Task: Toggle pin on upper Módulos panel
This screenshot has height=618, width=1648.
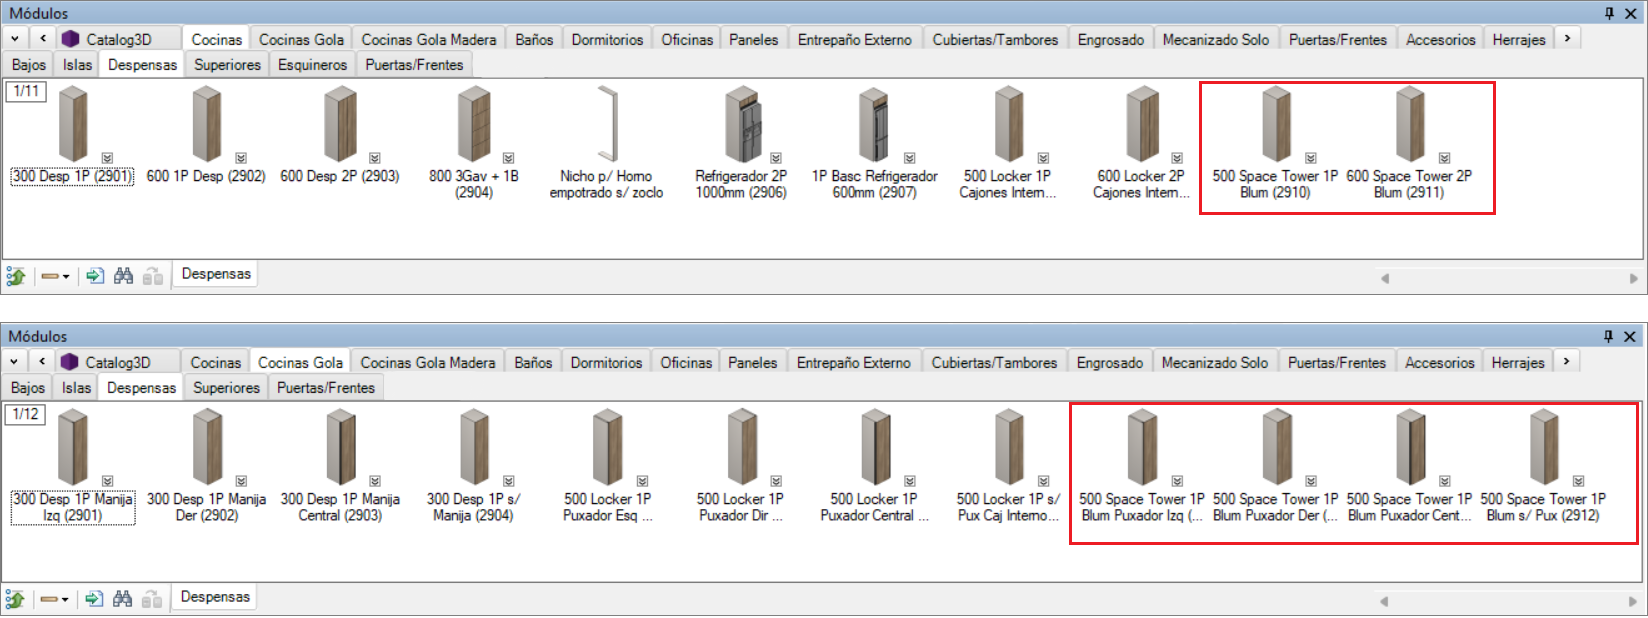Action: pos(1609,13)
